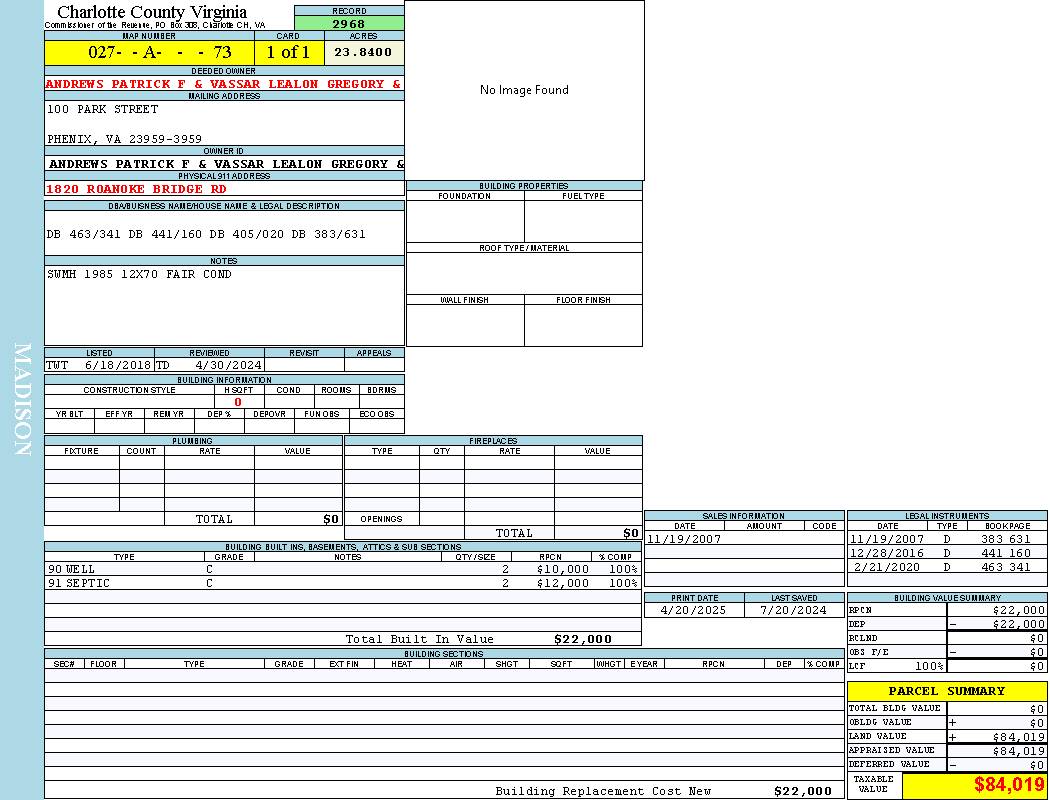
Task: Select the 2/21/2020 legal instrument row
Action: [x=946, y=567]
